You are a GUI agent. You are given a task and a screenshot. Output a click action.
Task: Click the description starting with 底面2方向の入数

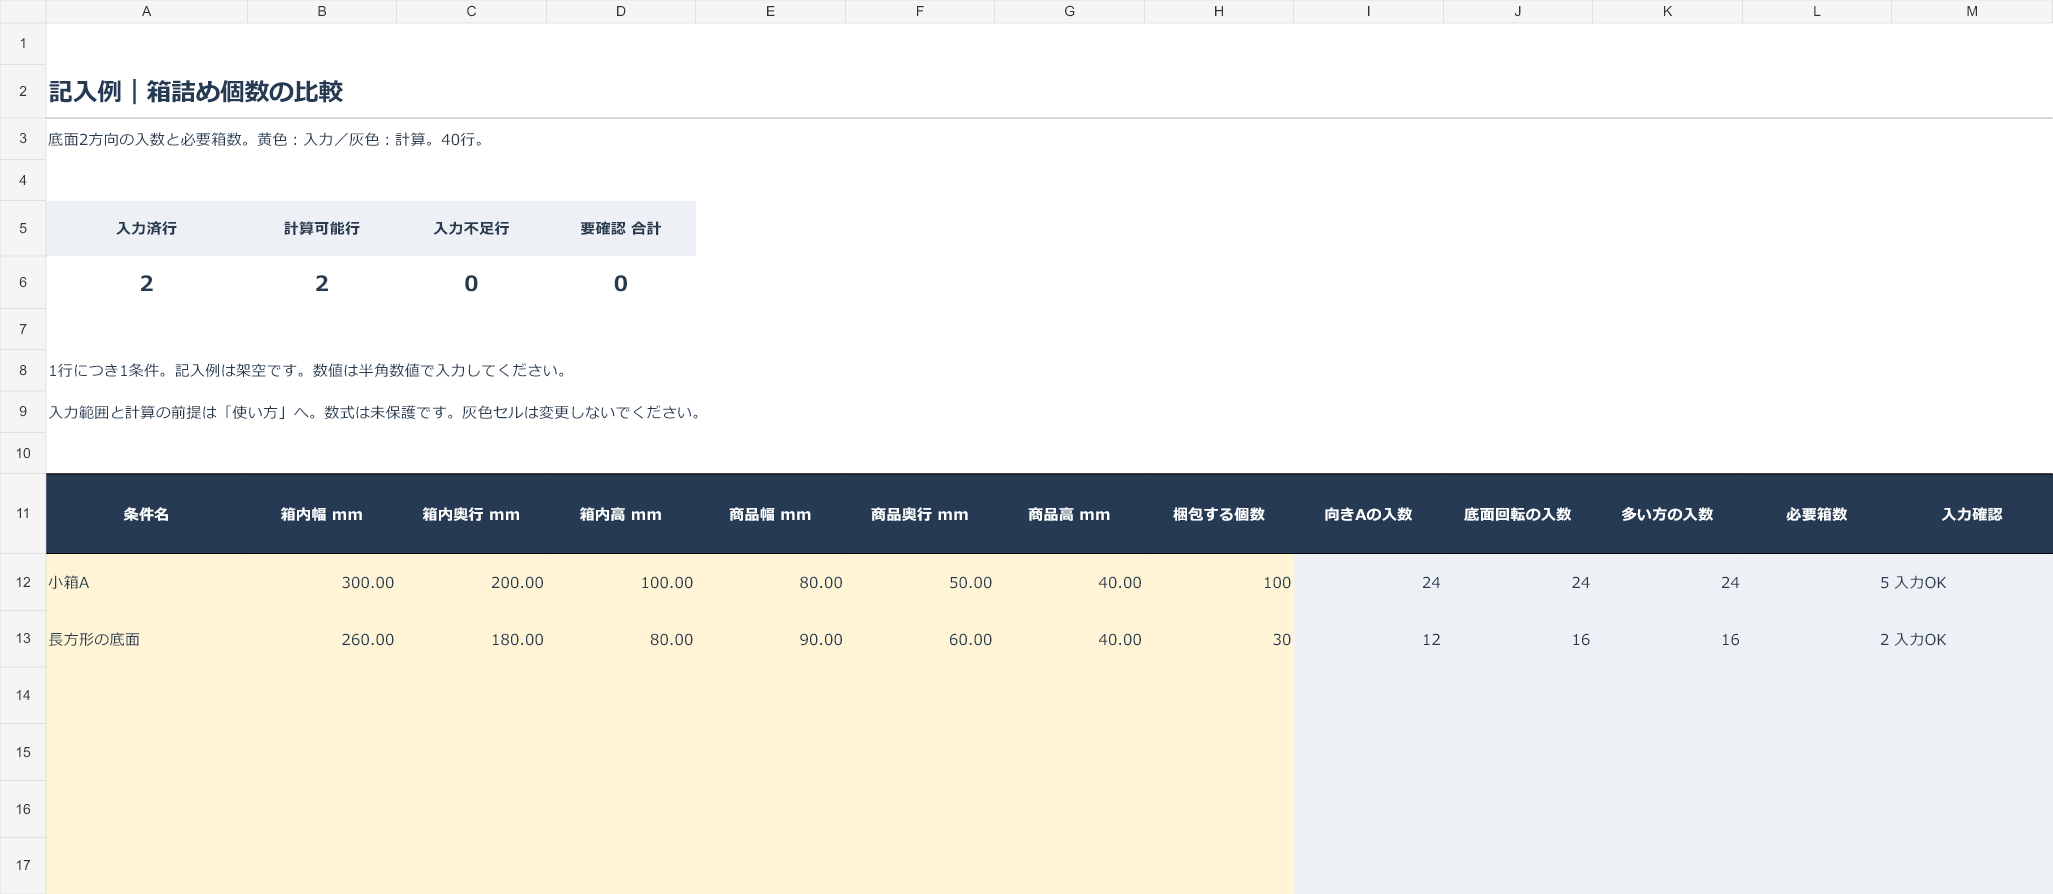click(268, 140)
